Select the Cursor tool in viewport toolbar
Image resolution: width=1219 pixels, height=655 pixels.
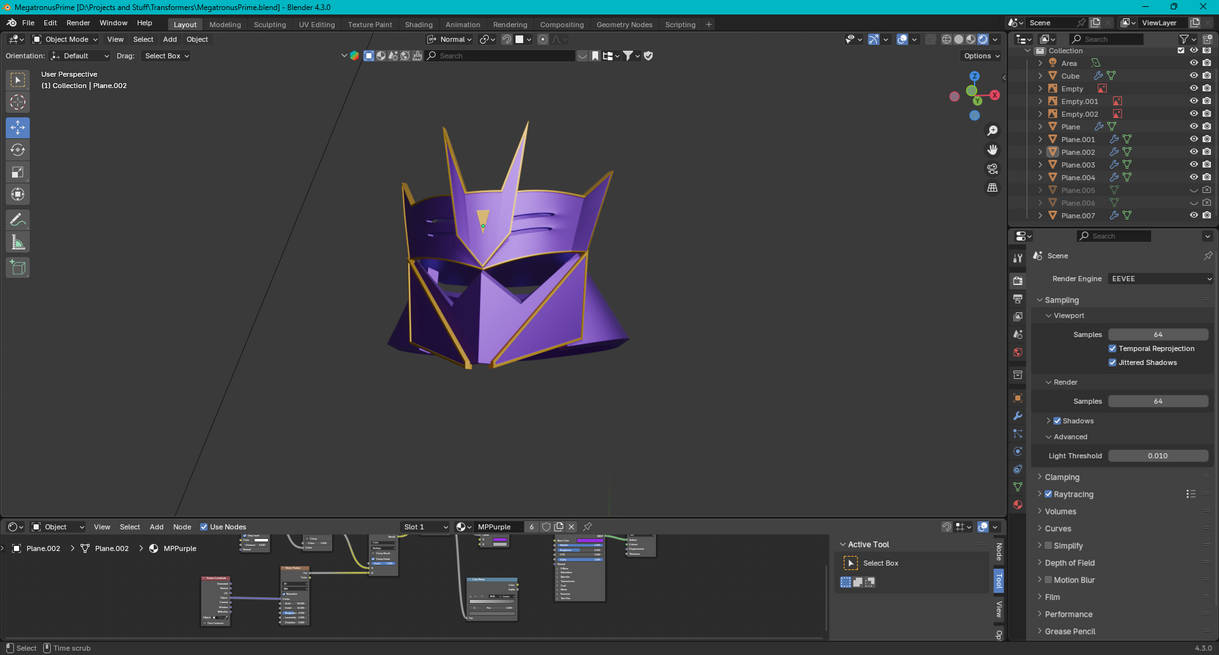pos(18,102)
